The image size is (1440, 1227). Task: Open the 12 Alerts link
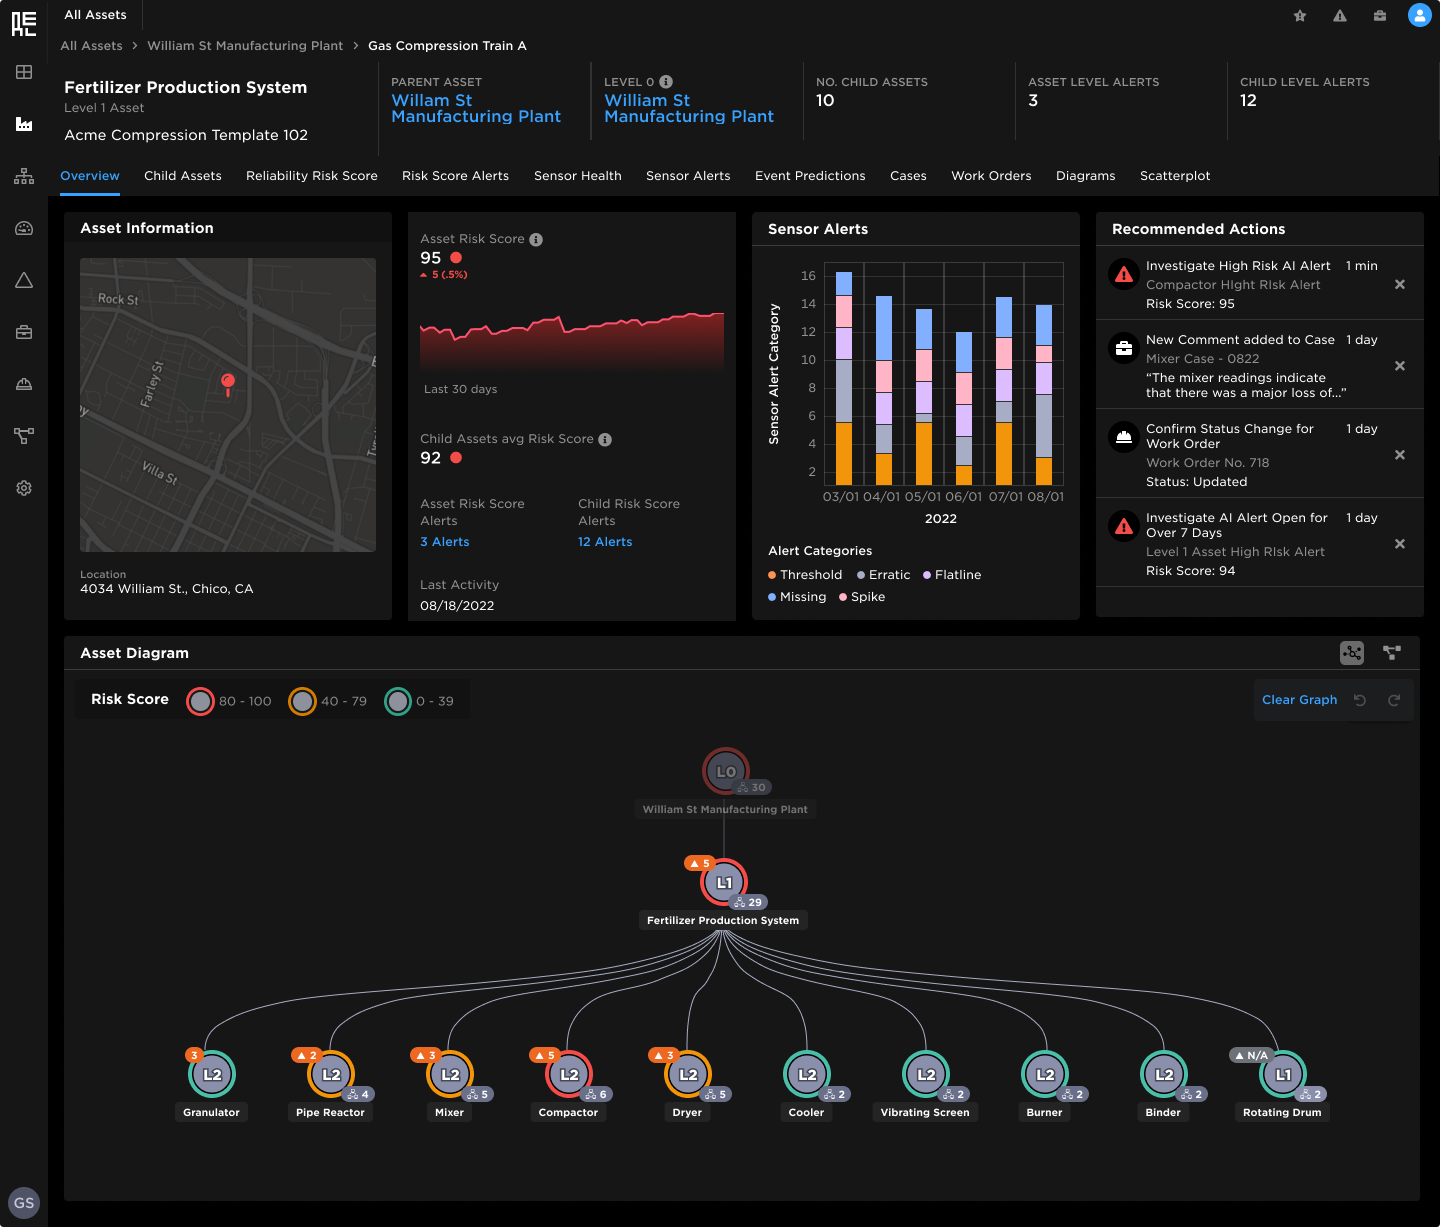click(605, 542)
